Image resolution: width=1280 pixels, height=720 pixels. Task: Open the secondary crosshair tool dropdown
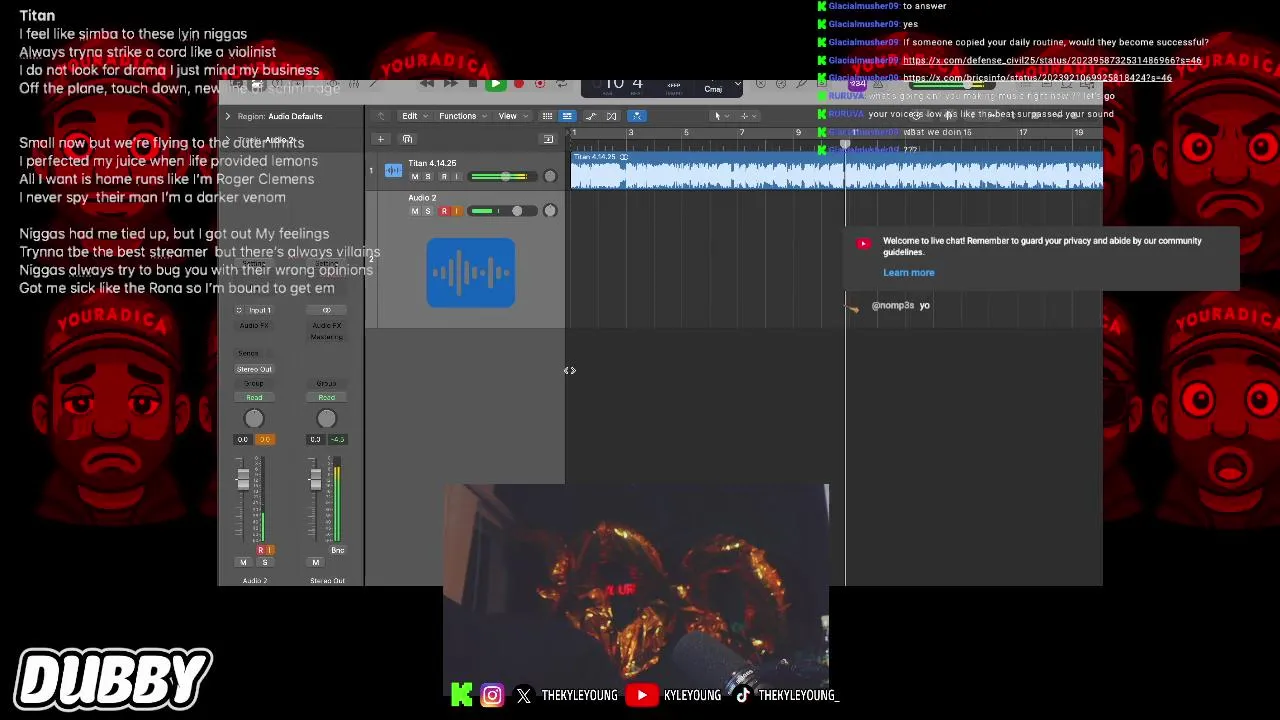[747, 116]
